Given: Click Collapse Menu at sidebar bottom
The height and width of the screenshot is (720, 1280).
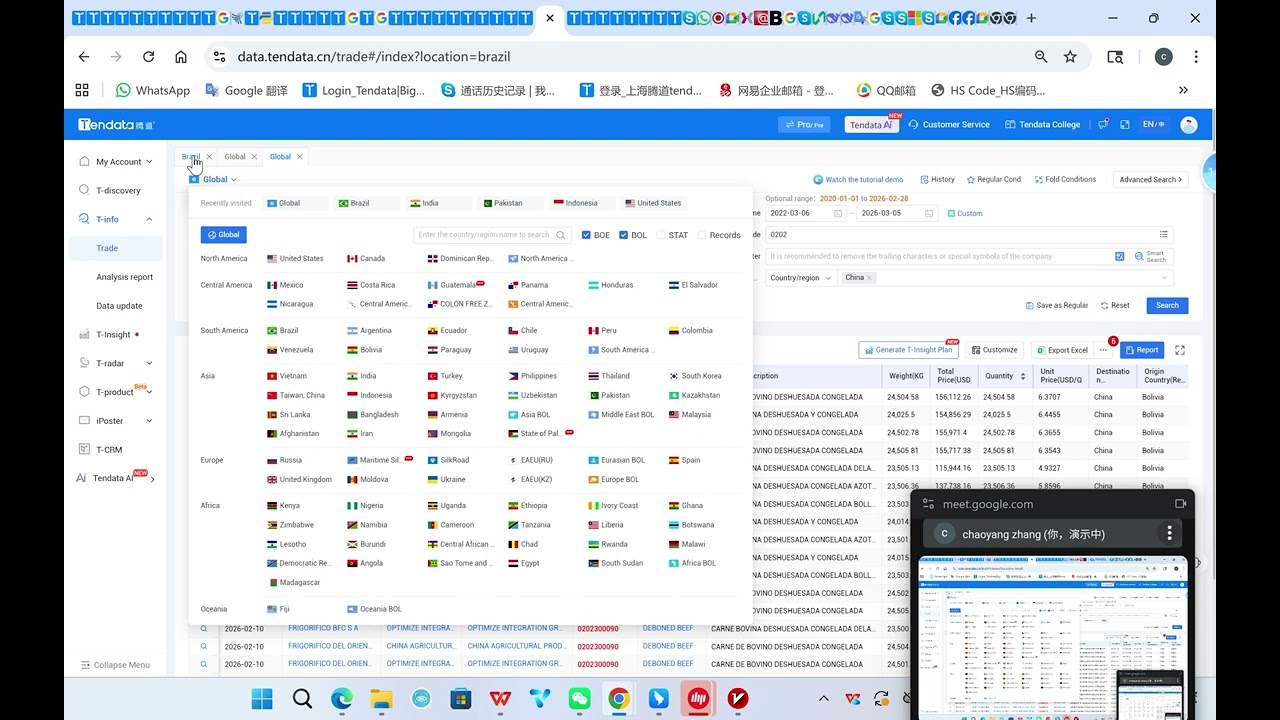Looking at the screenshot, I should (115, 665).
